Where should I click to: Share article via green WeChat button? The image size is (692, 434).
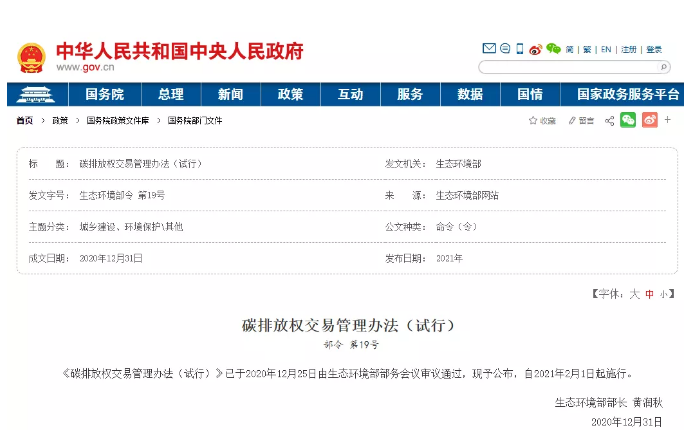coord(628,120)
